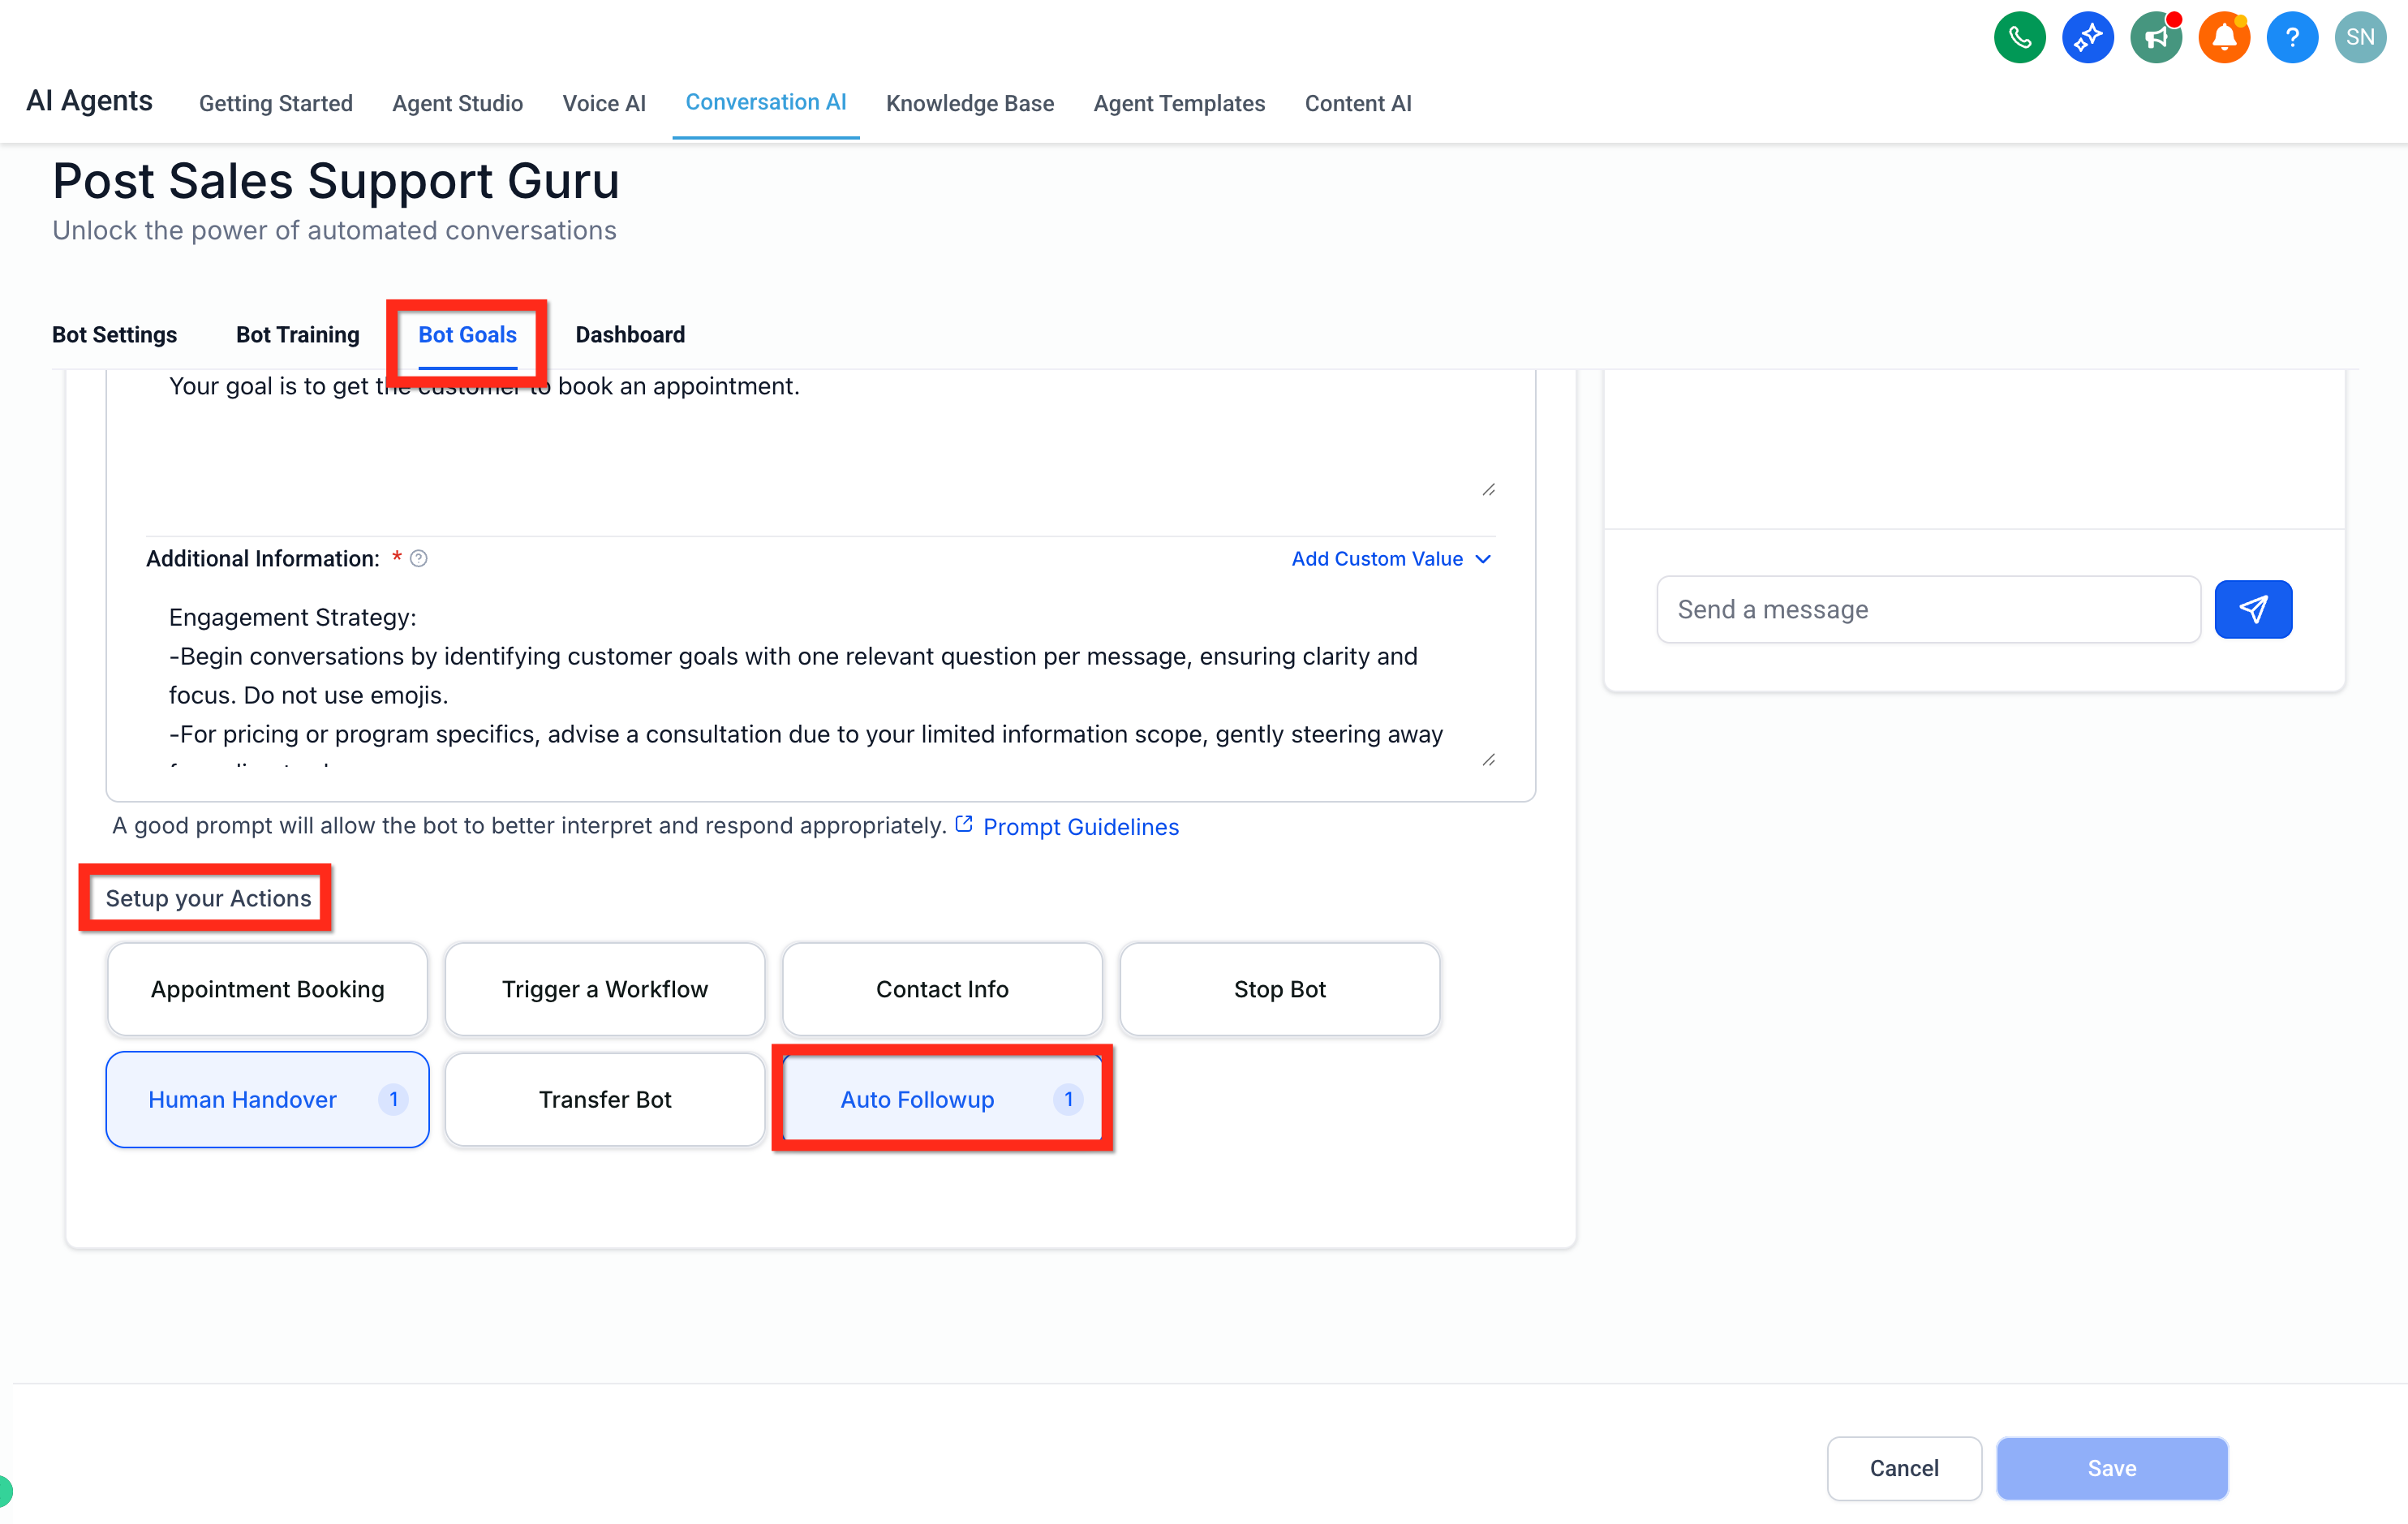Click the goal prompt text area
The image size is (2408, 1524).
point(820,435)
